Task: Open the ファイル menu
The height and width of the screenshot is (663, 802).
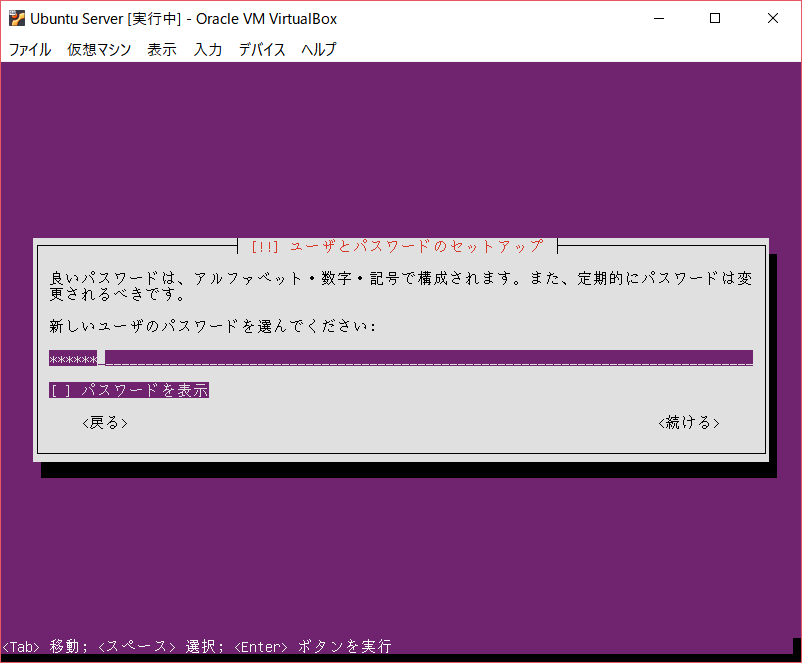Action: [x=28, y=49]
